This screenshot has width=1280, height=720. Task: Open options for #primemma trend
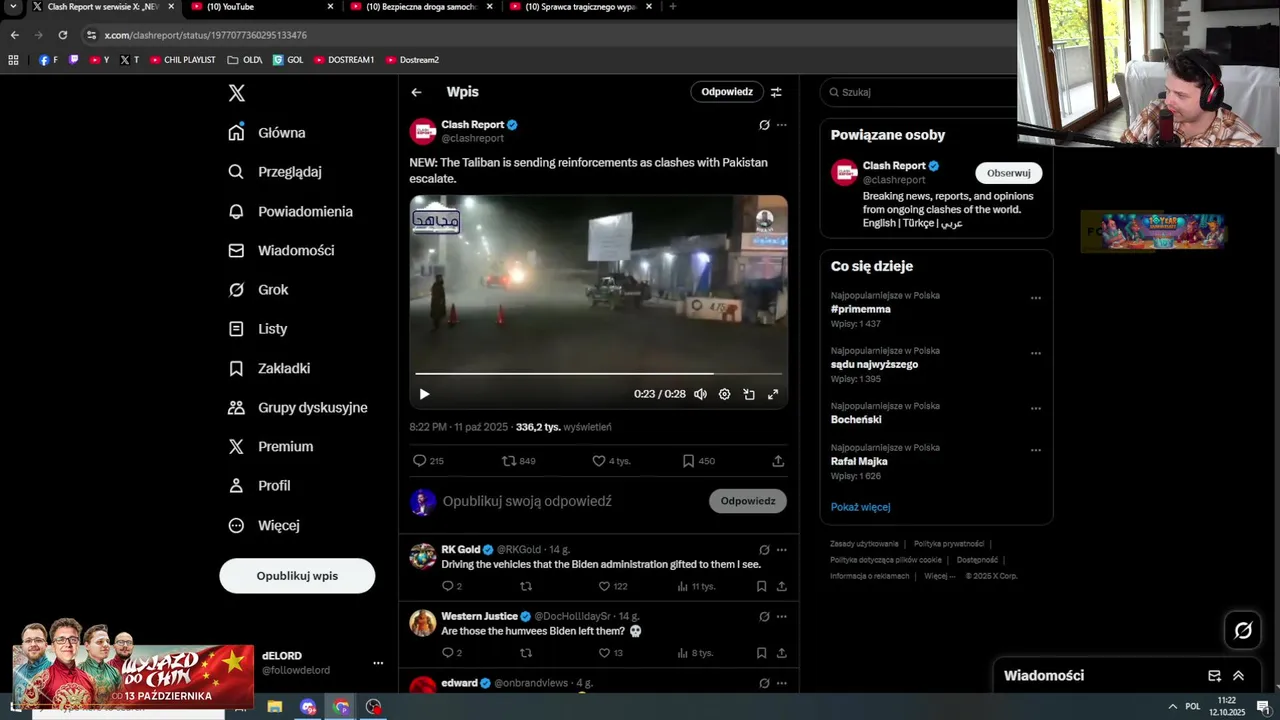(1036, 298)
